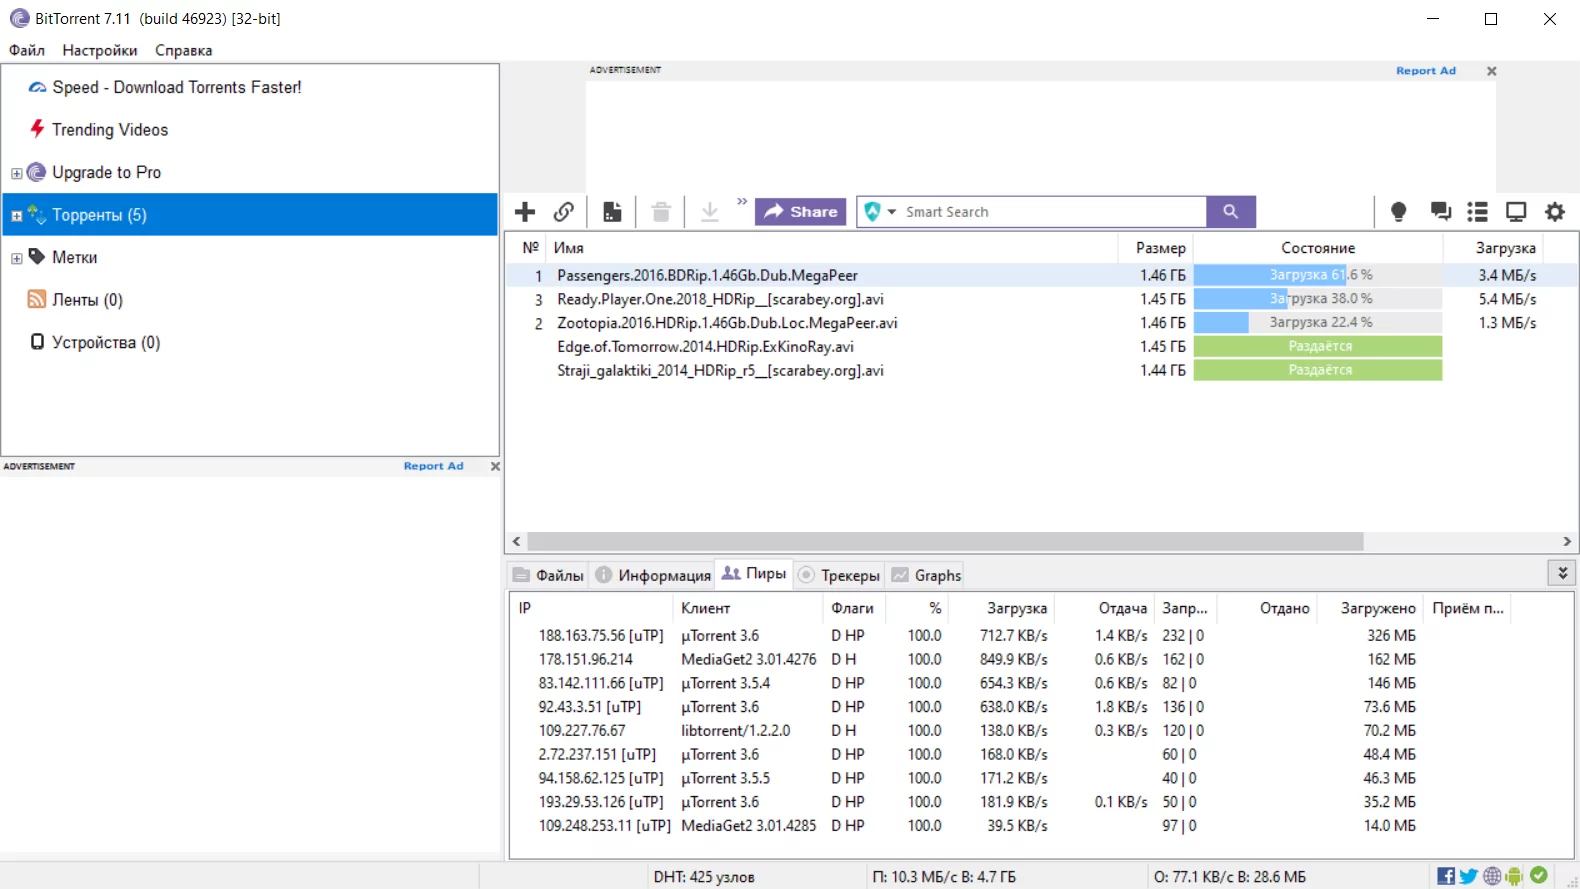
Task: Select Ленты (0) in the sidebar
Action: pos(87,300)
